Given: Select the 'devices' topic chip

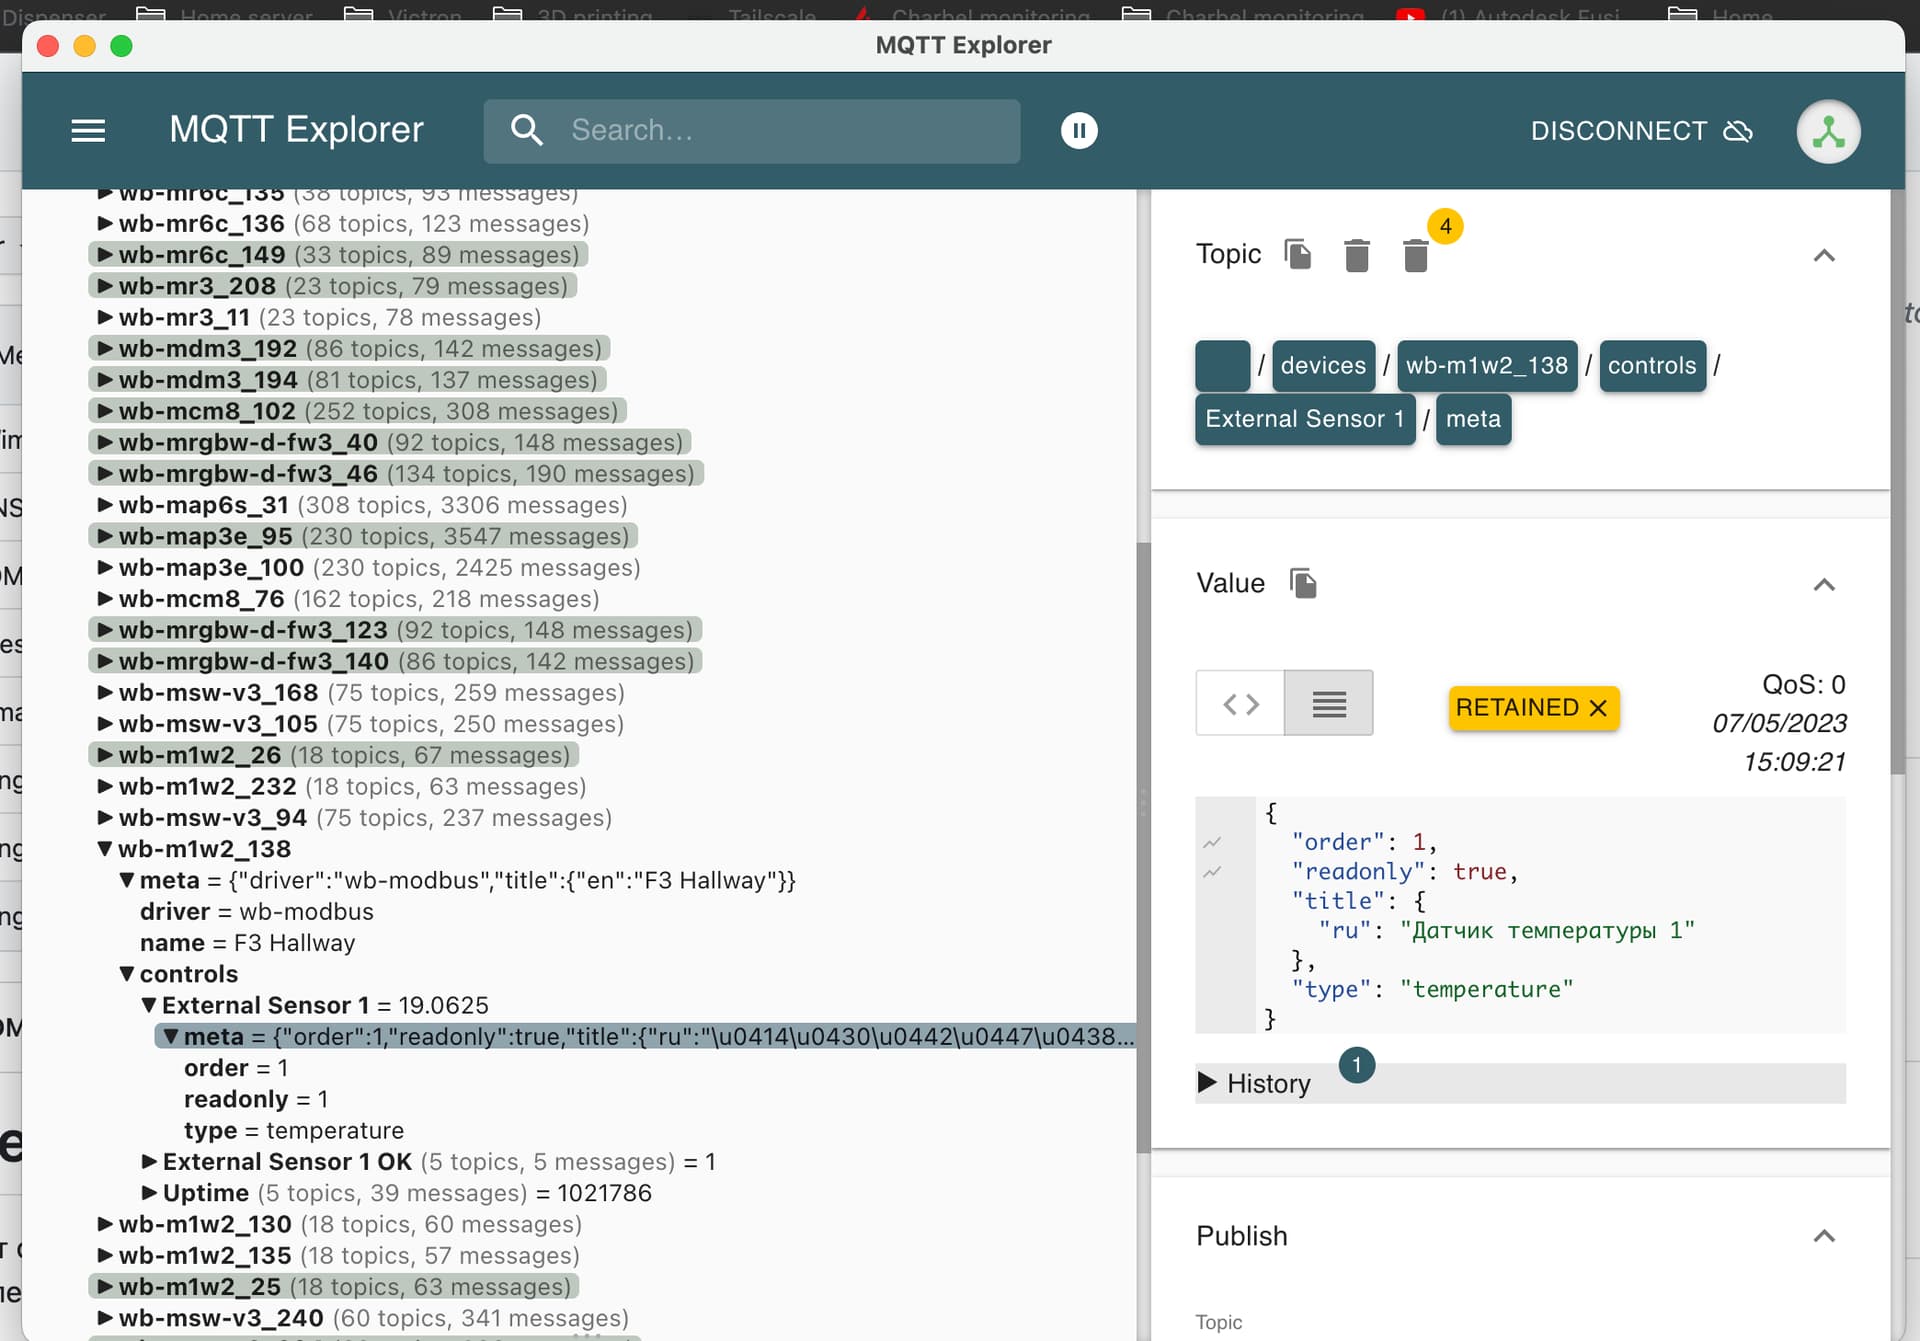Looking at the screenshot, I should (x=1323, y=365).
